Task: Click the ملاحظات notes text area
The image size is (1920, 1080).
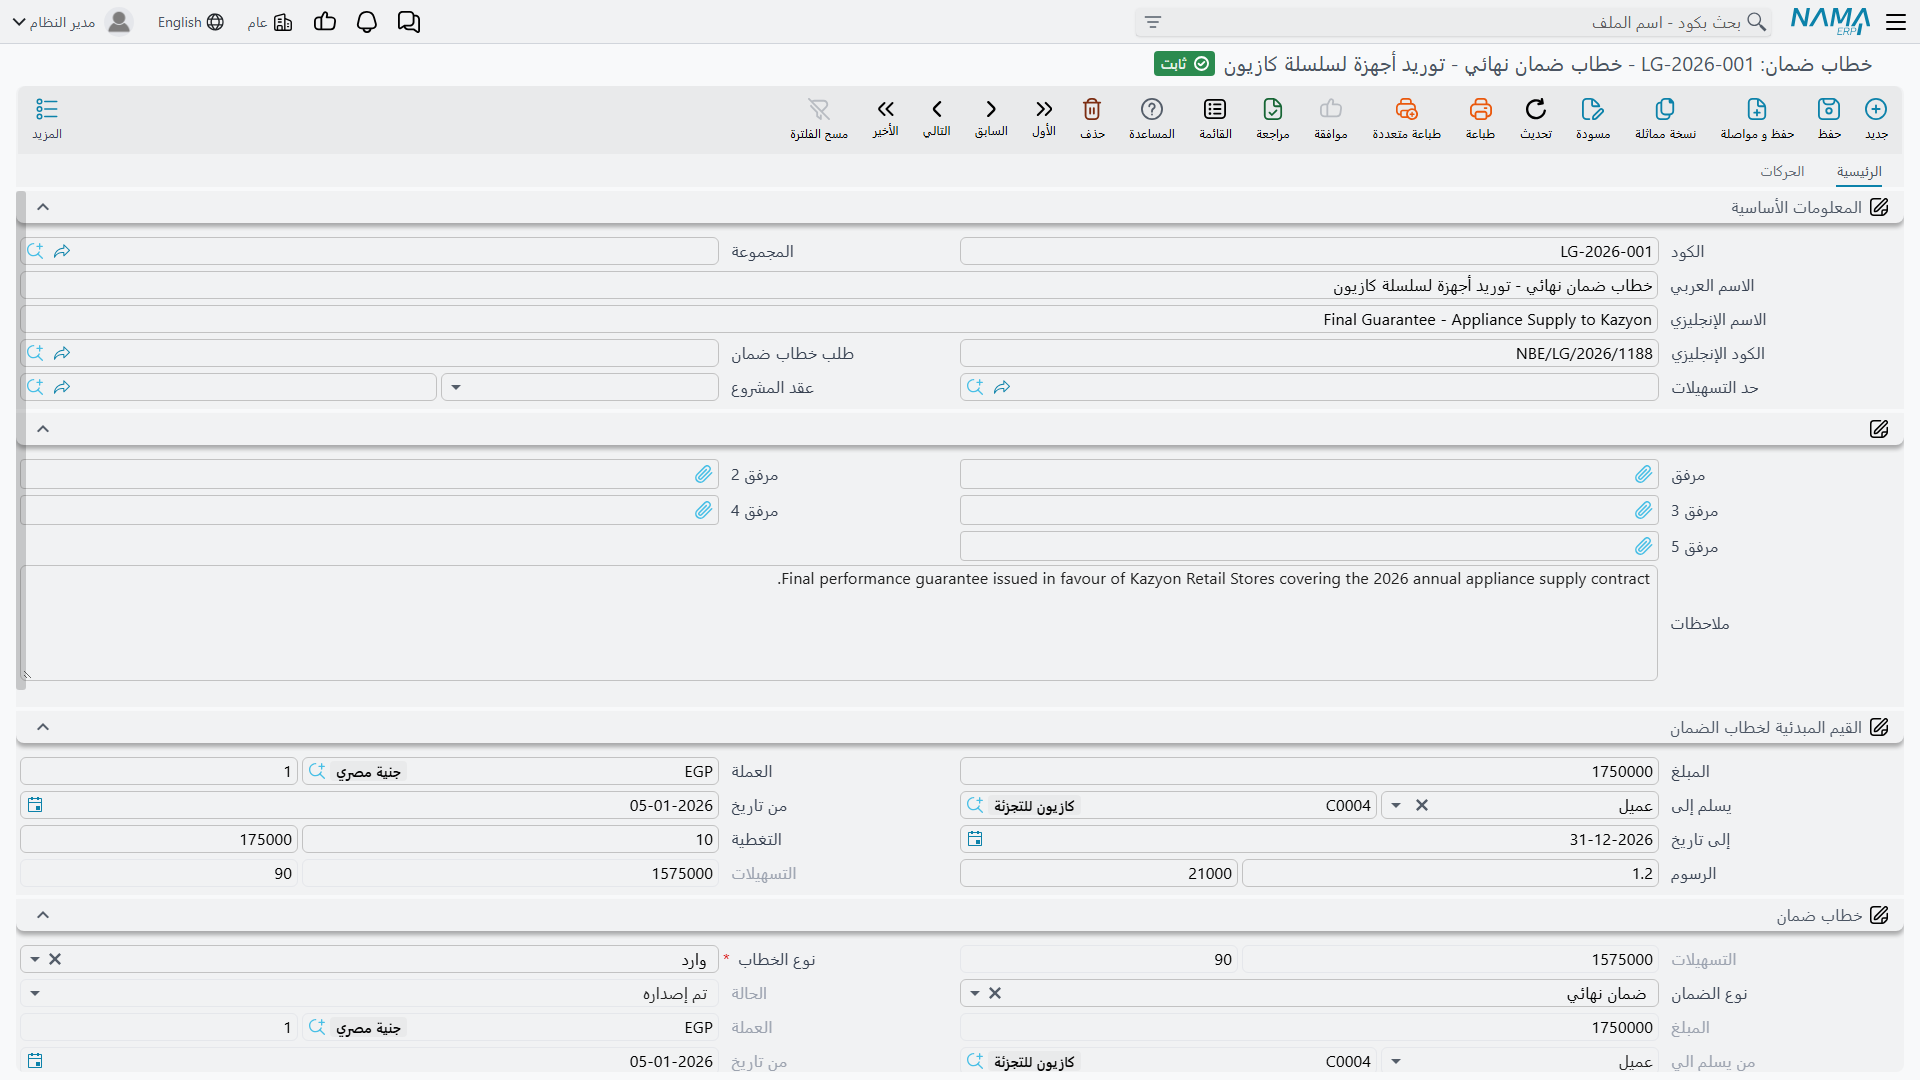Action: click(839, 623)
